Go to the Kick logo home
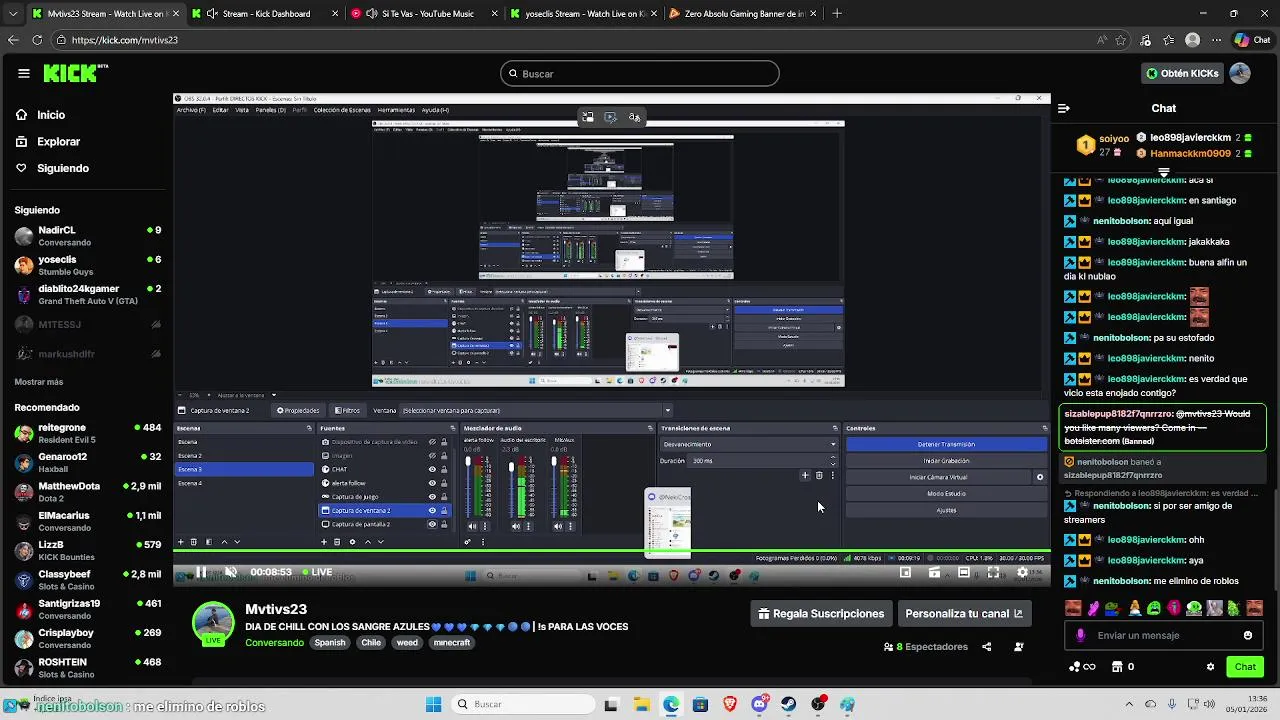1280x720 pixels. (75, 73)
